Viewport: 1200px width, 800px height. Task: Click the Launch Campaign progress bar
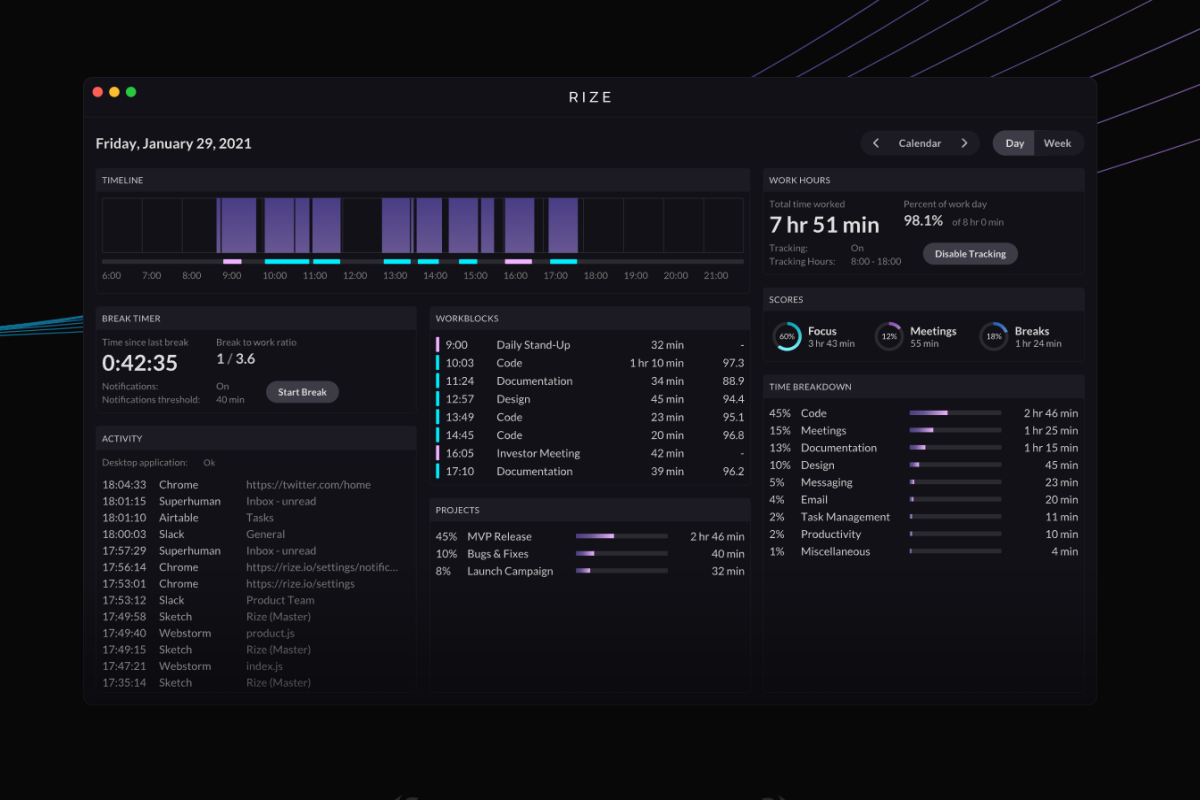tap(621, 571)
